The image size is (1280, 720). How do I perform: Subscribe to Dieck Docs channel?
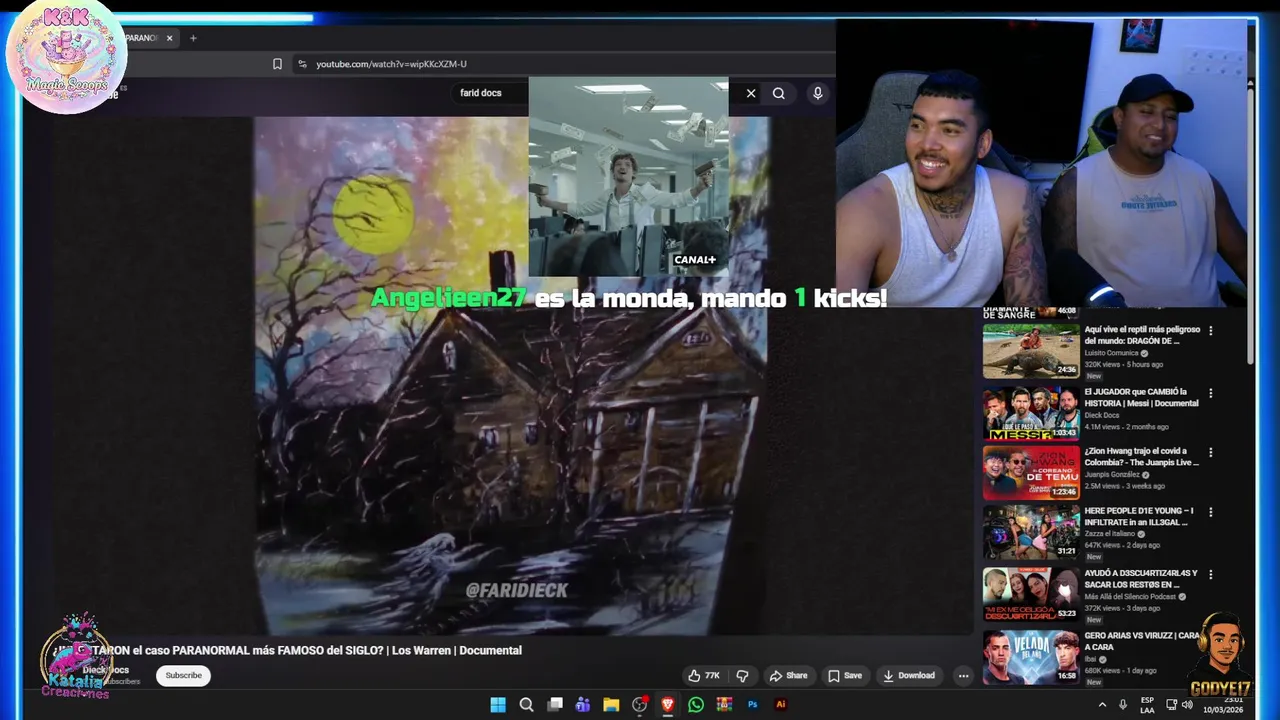tap(183, 676)
